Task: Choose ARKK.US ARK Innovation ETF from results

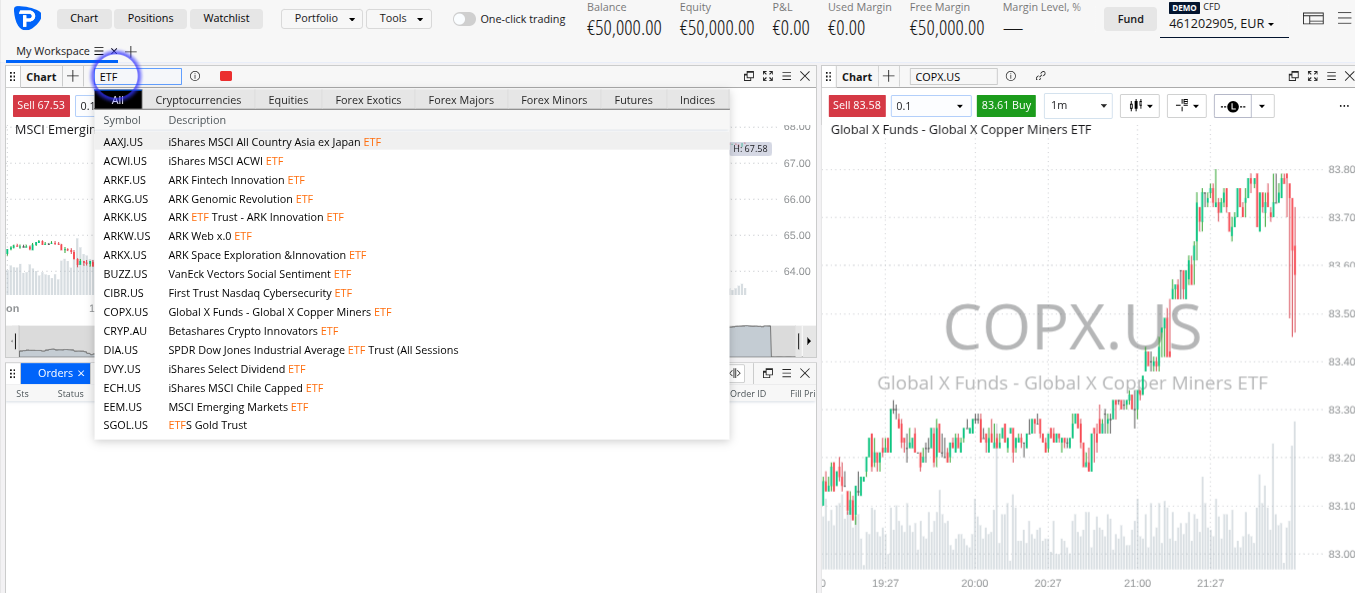Action: 412,217
